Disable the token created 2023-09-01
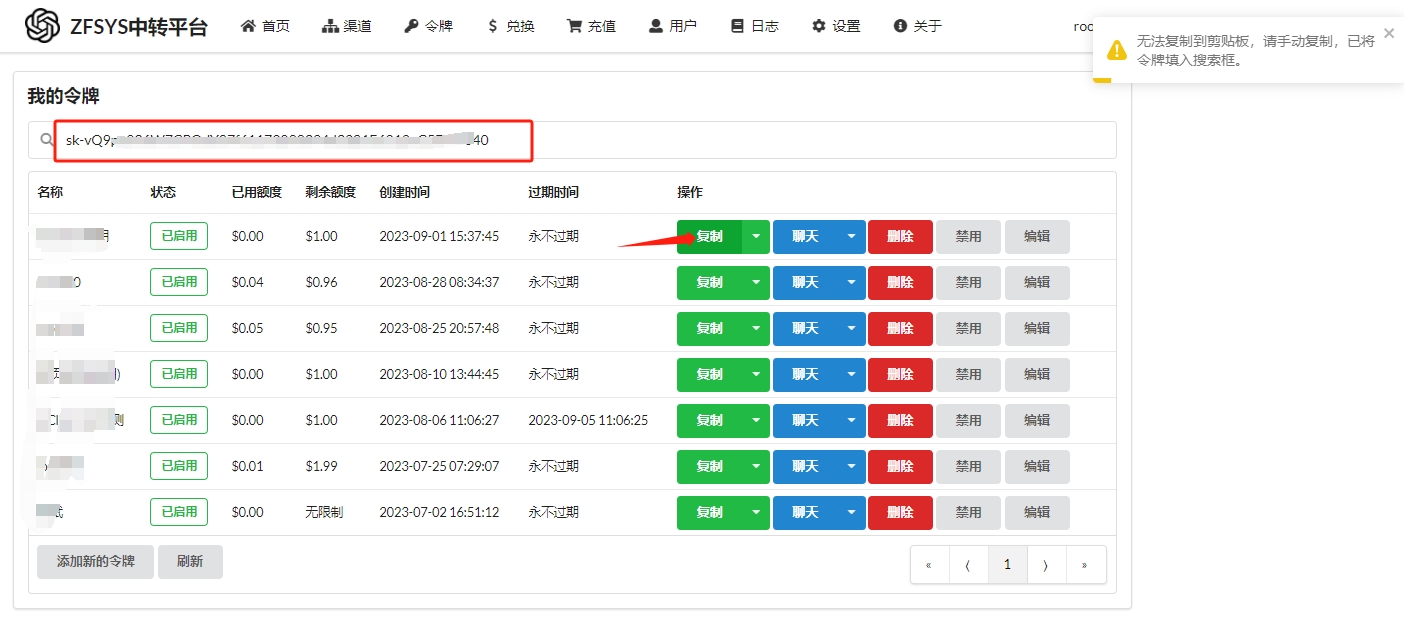The width and height of the screenshot is (1404, 624). point(968,237)
